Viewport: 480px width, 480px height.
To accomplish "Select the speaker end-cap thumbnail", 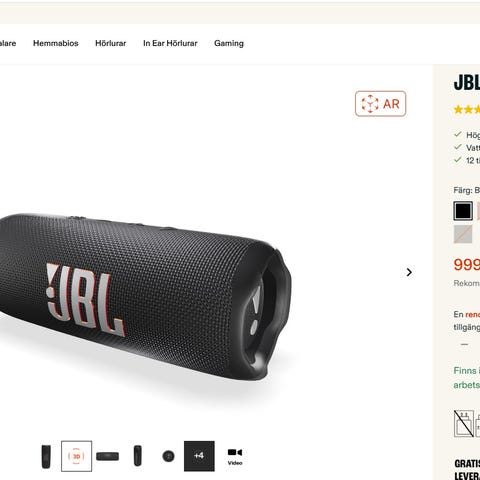I will (x=168, y=456).
